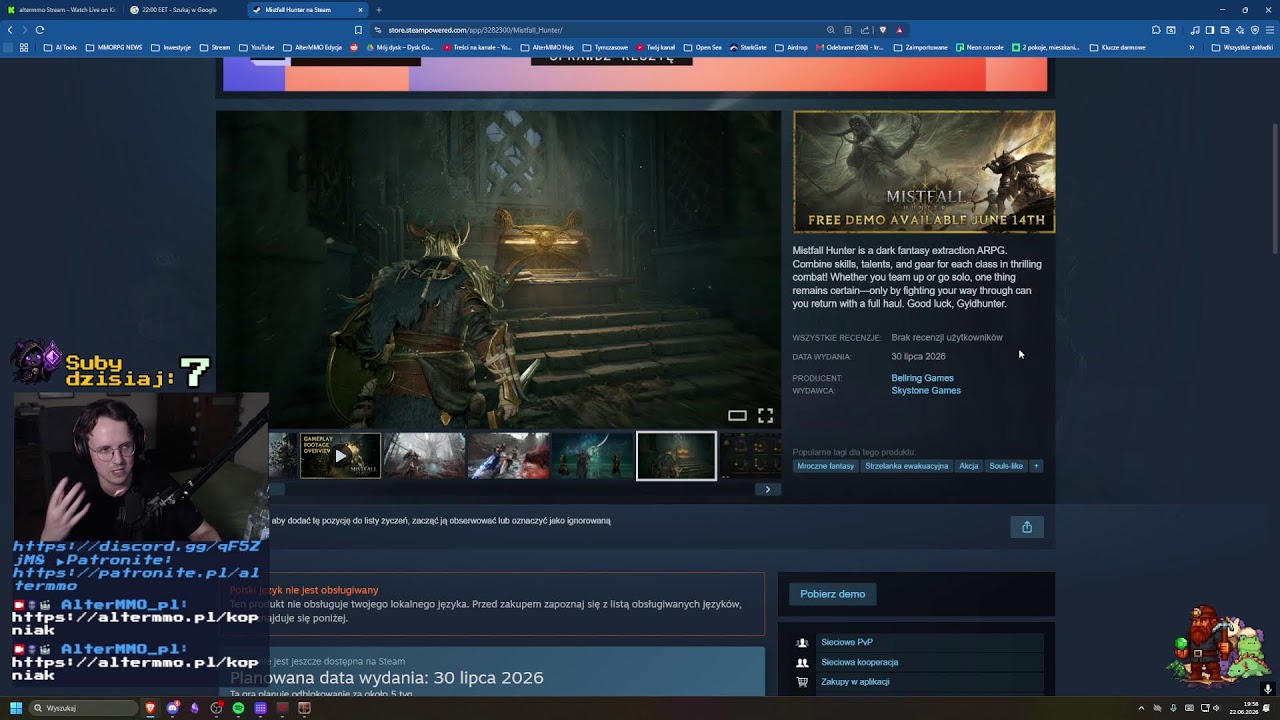Open Spotify from the taskbar
This screenshot has width=1280, height=720.
(x=238, y=708)
